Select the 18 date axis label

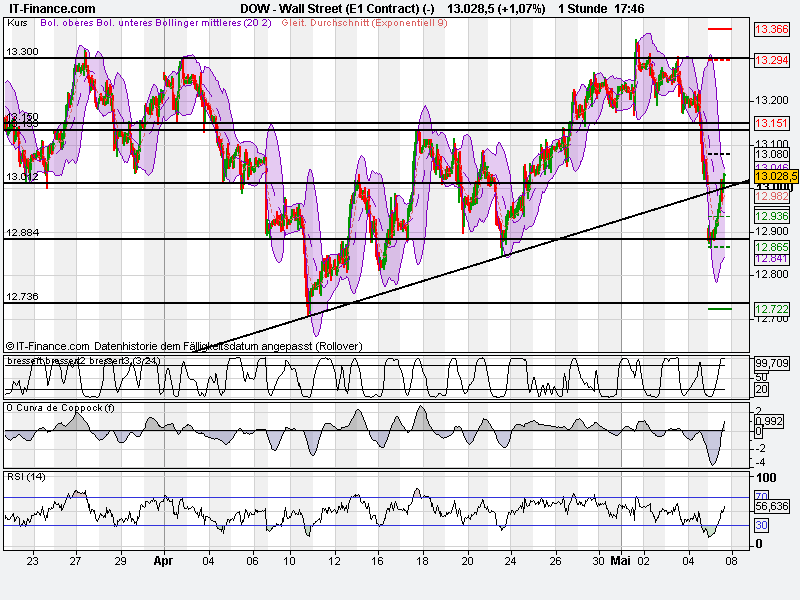422,561
